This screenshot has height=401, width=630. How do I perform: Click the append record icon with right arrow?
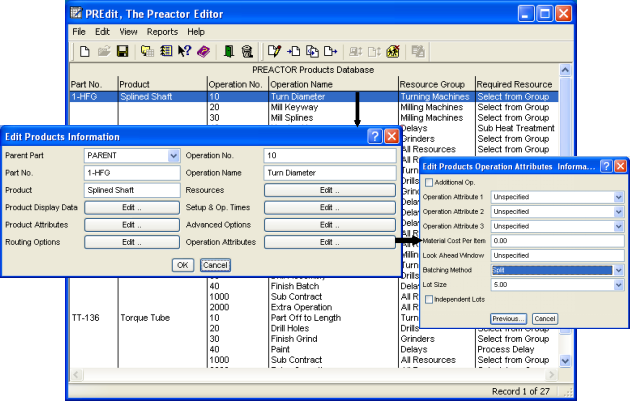click(331, 51)
